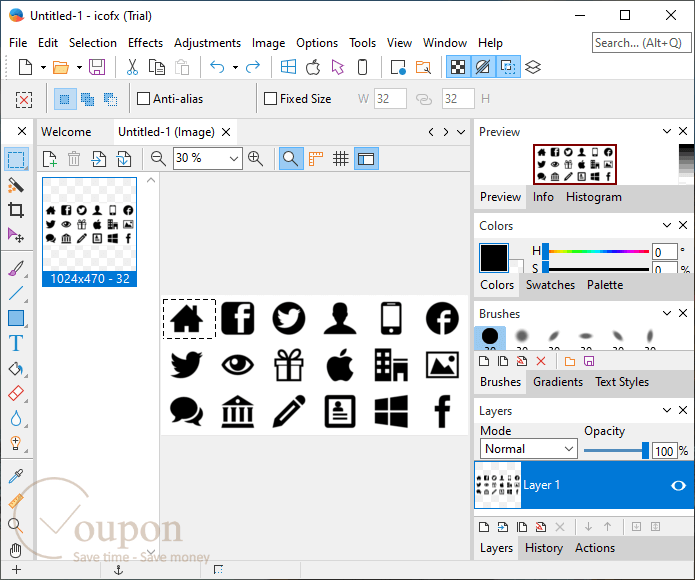Toggle the image list sidebar button
Screen dimensions: 695x580
[366, 159]
